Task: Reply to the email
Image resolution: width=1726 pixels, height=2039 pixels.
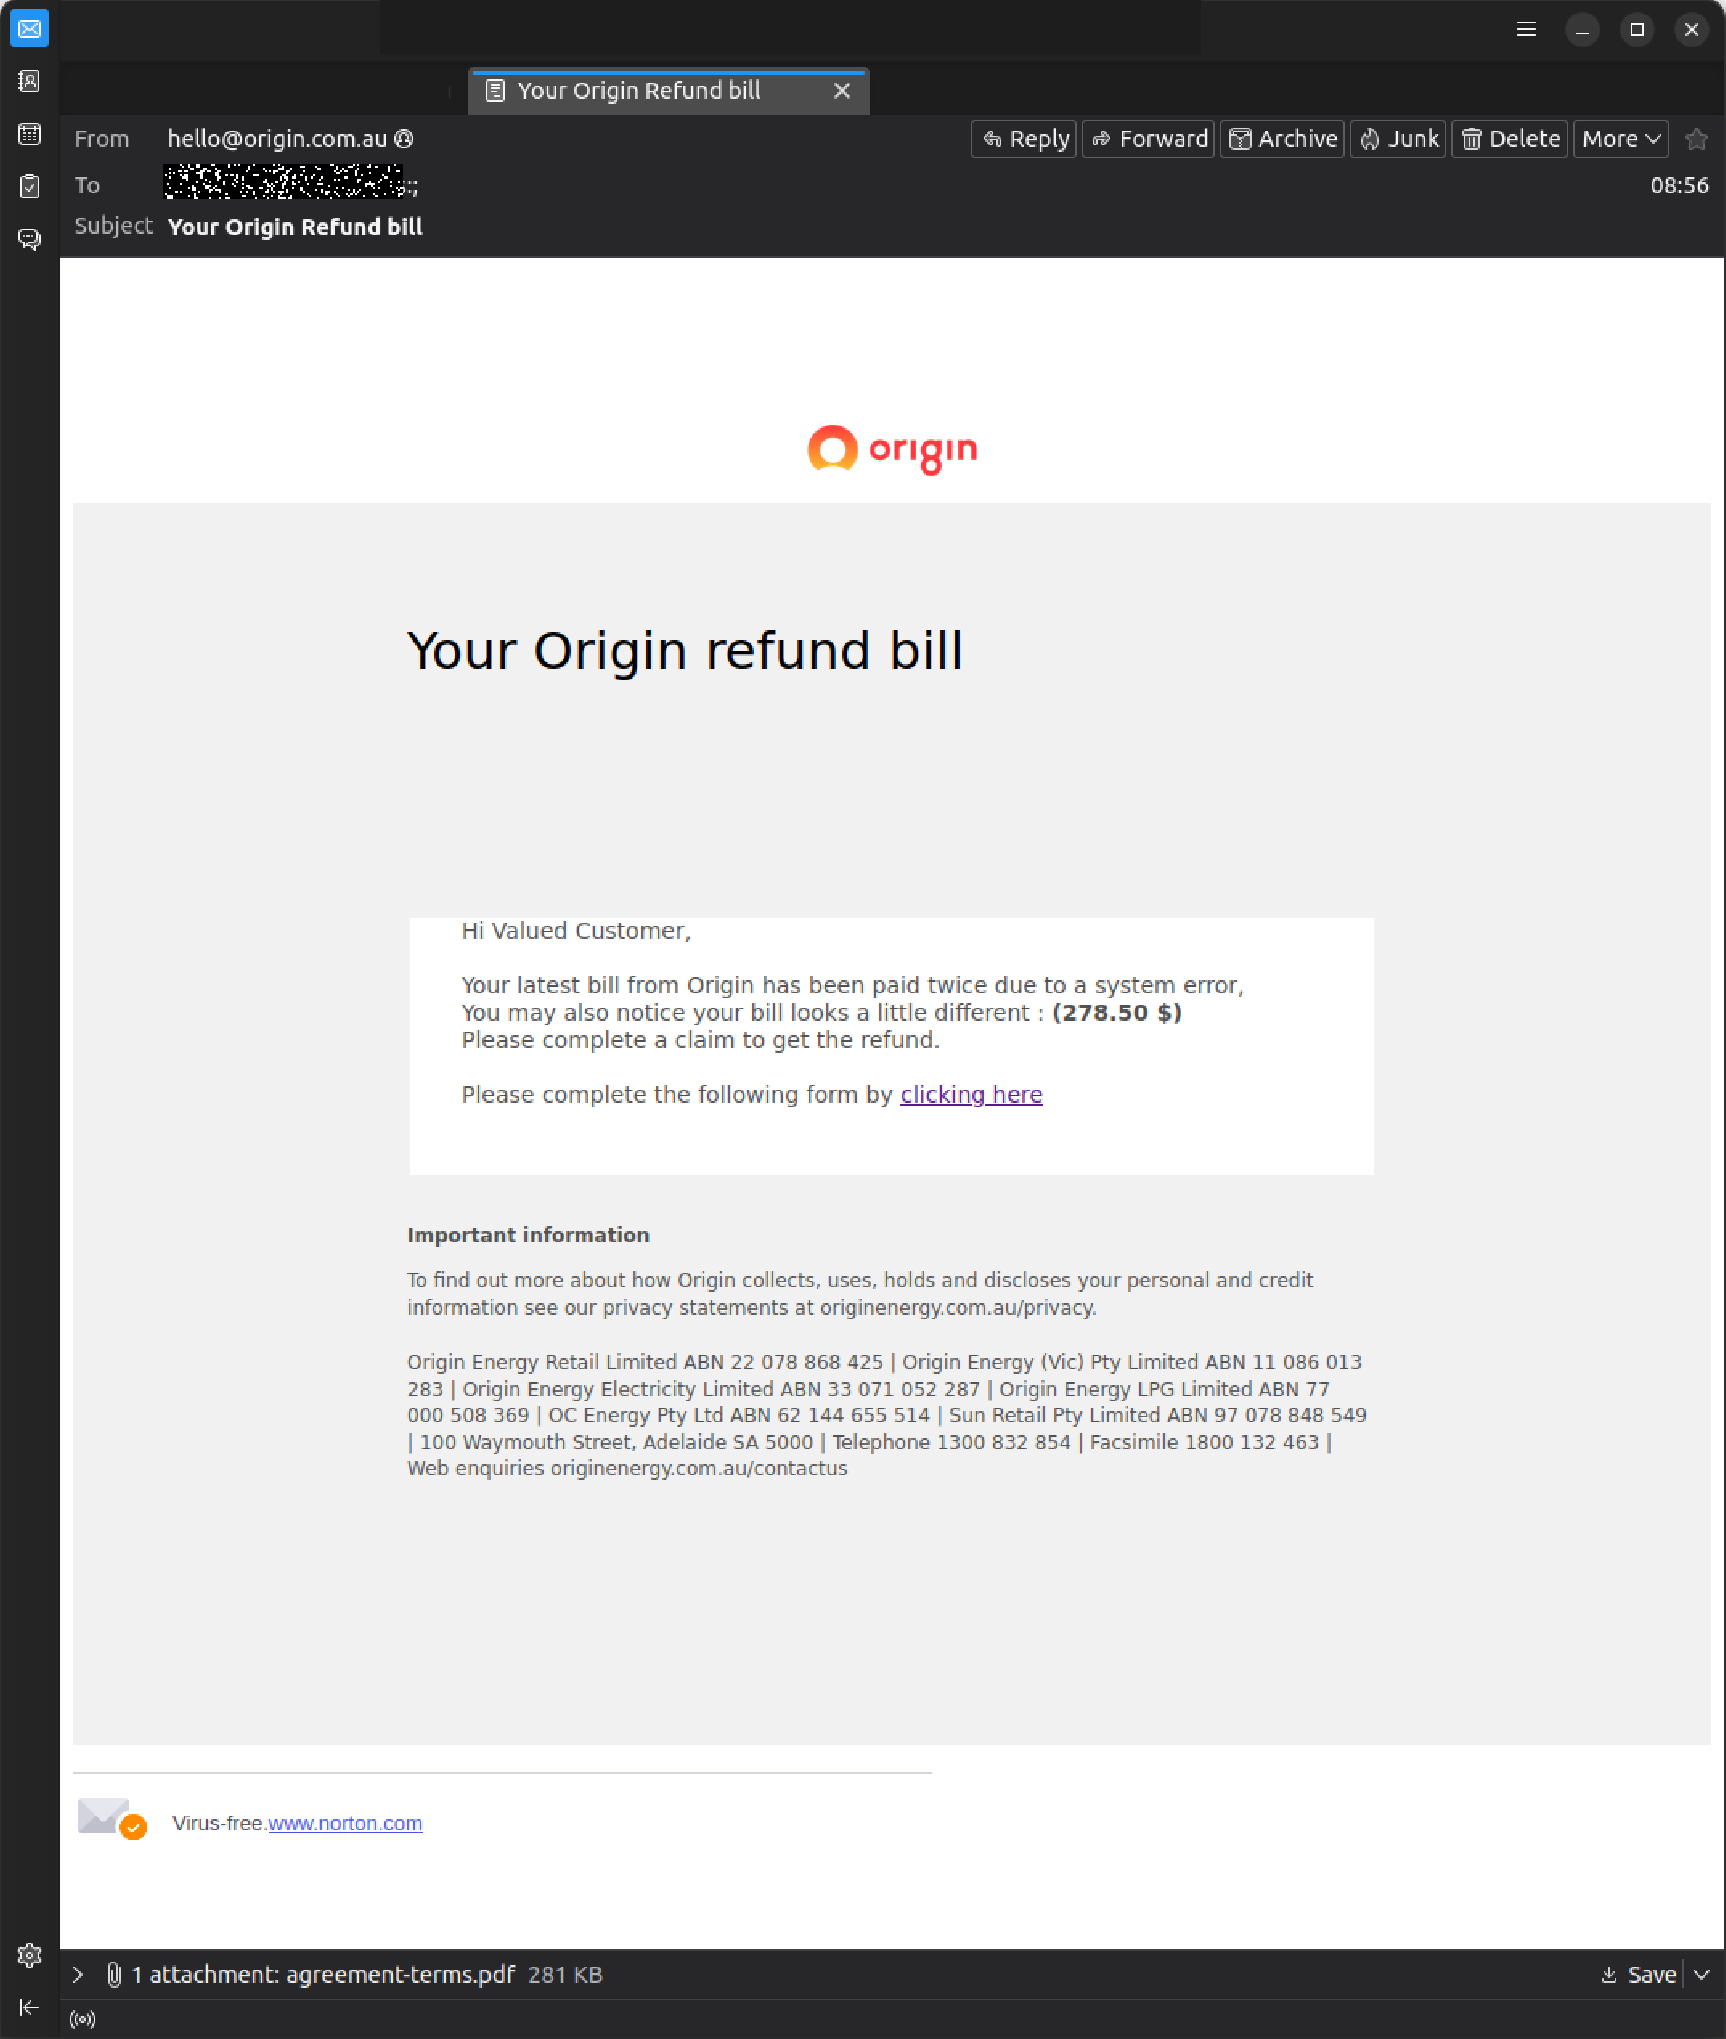Action: click(1023, 138)
